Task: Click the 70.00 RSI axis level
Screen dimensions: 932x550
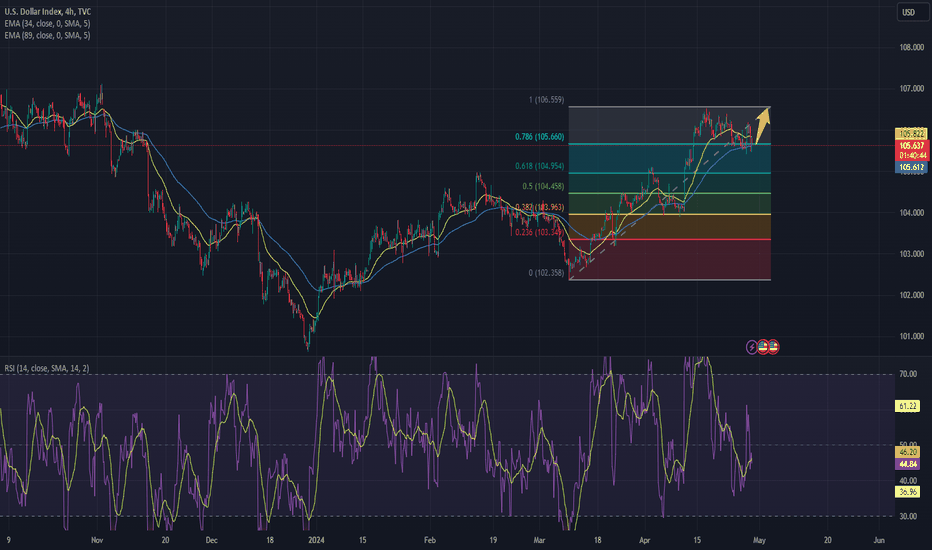Action: pos(908,374)
